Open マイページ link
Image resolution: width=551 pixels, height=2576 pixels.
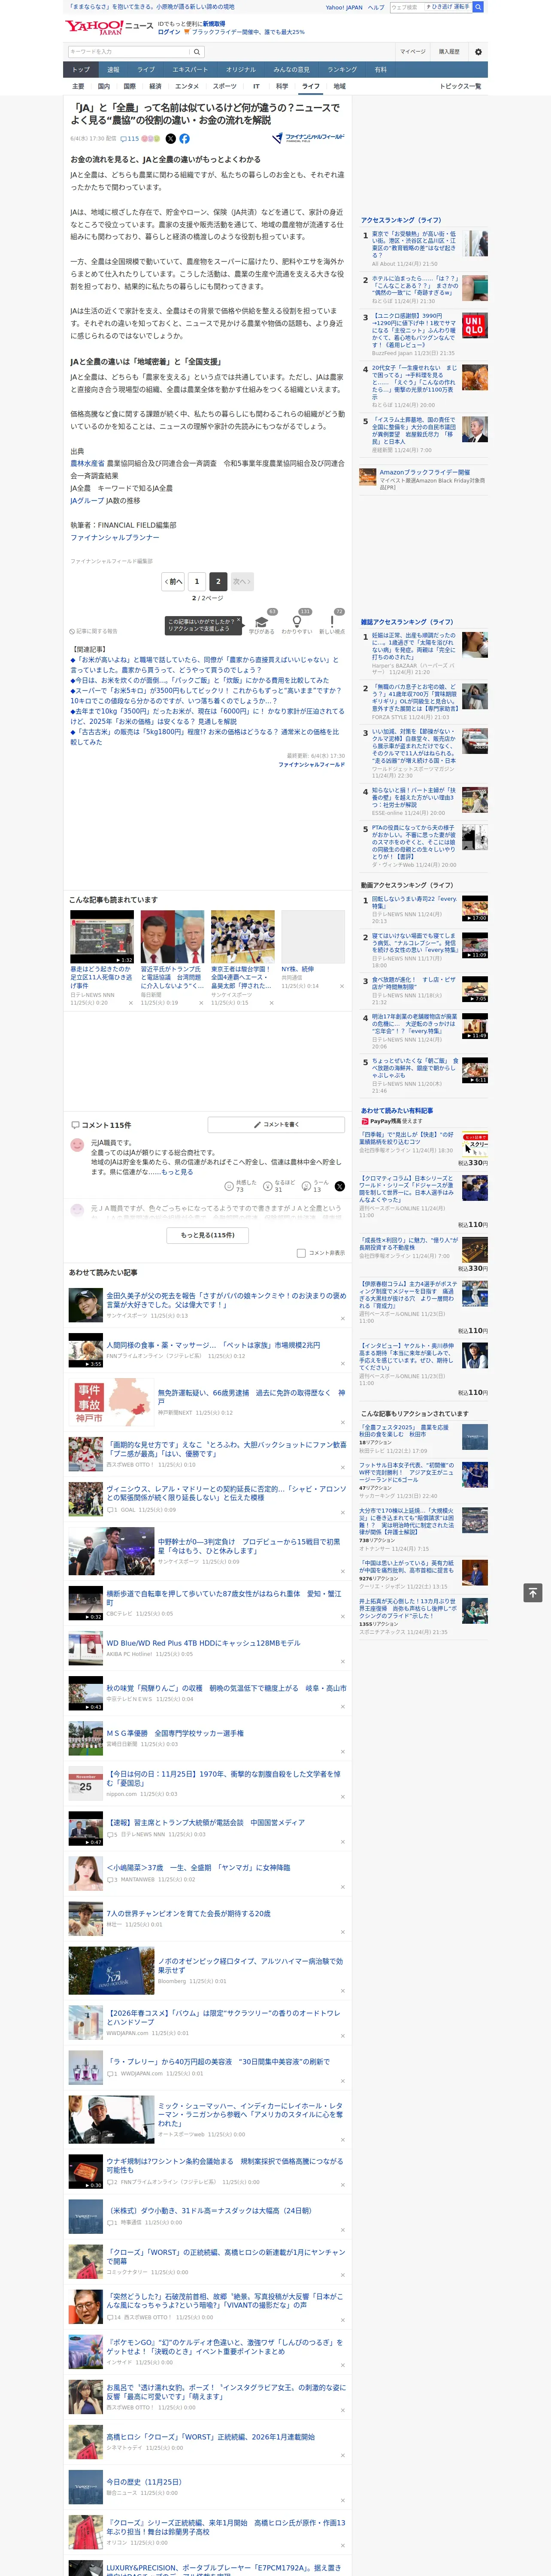[x=412, y=52]
